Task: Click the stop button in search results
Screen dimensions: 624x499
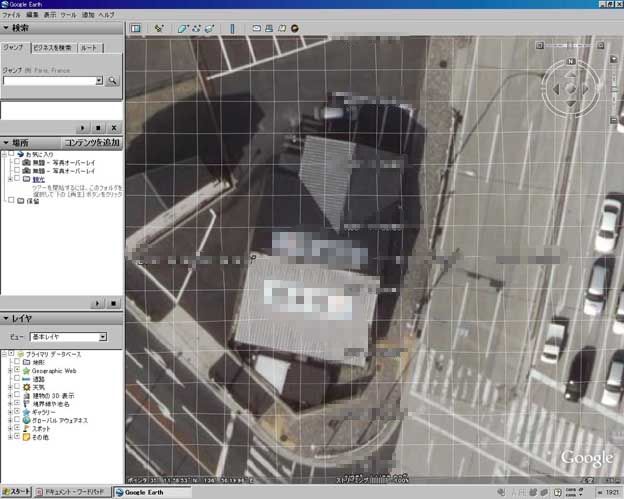Action: point(98,128)
